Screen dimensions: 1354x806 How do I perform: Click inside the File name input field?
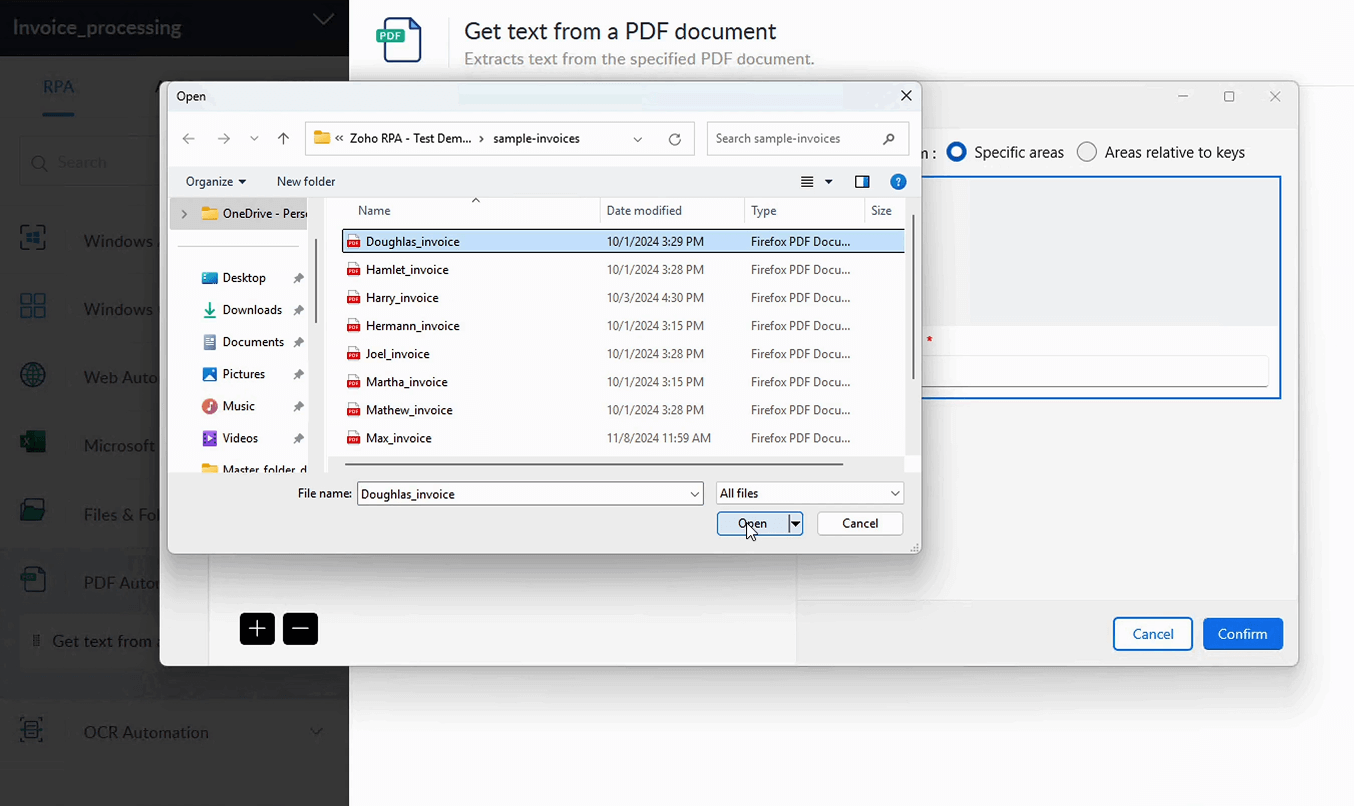(x=520, y=493)
